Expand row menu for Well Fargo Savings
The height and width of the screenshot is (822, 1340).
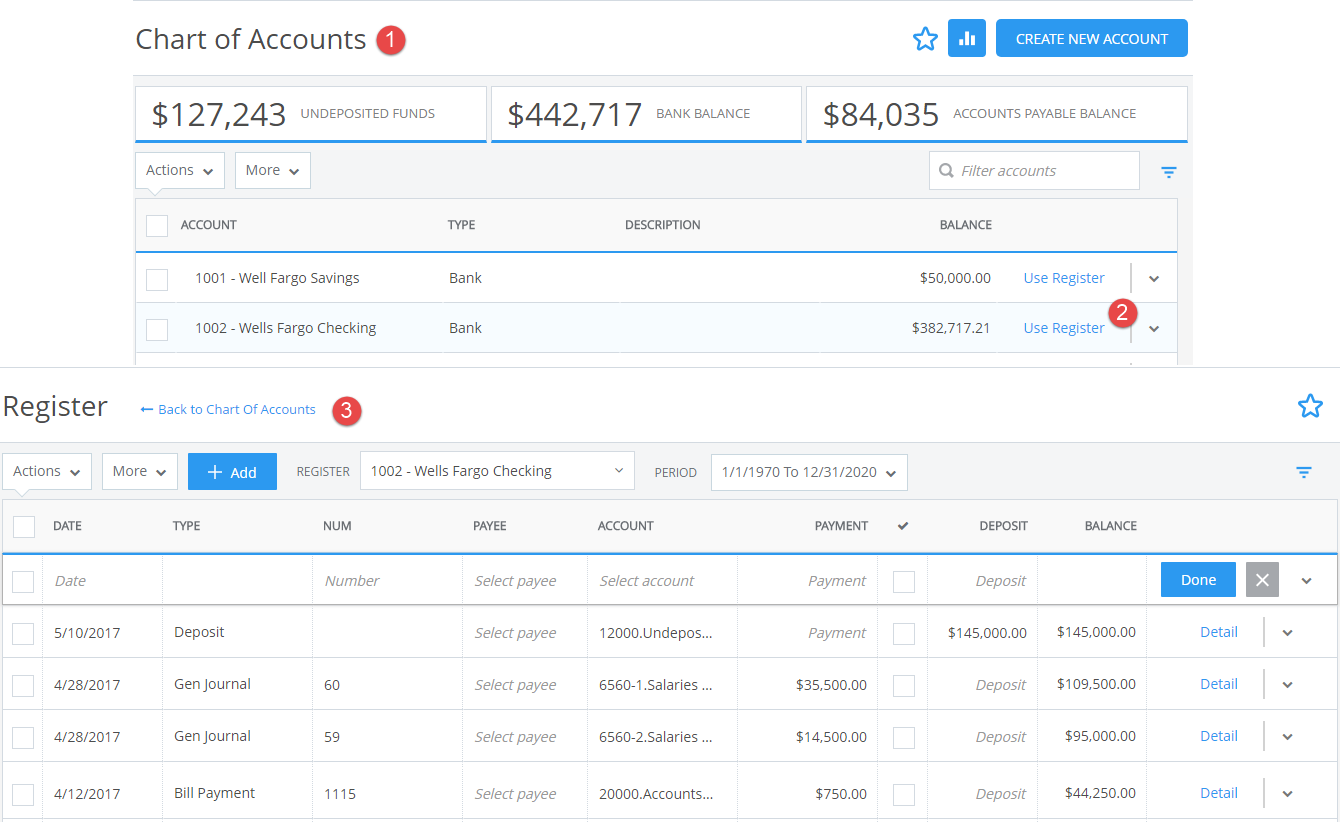(1154, 279)
